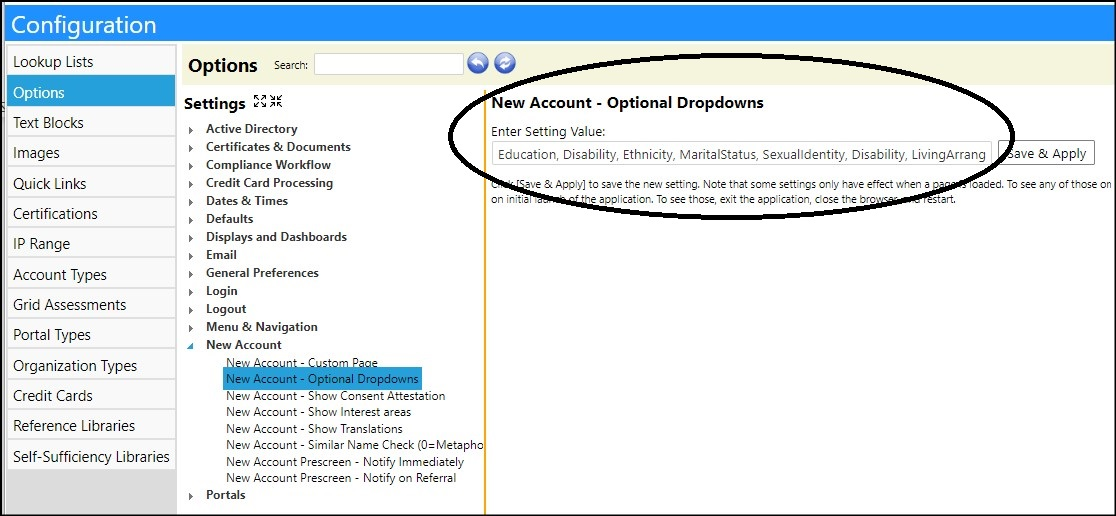Click the Displays and Dashboards label
Viewport: 1116px width, 516px height.
pyautogui.click(x=276, y=236)
